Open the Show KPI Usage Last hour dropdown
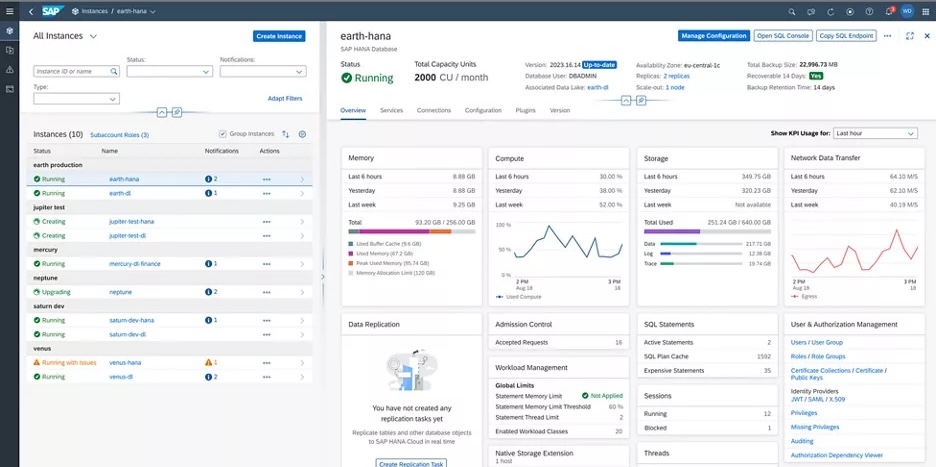This screenshot has width=936, height=467. (x=875, y=134)
